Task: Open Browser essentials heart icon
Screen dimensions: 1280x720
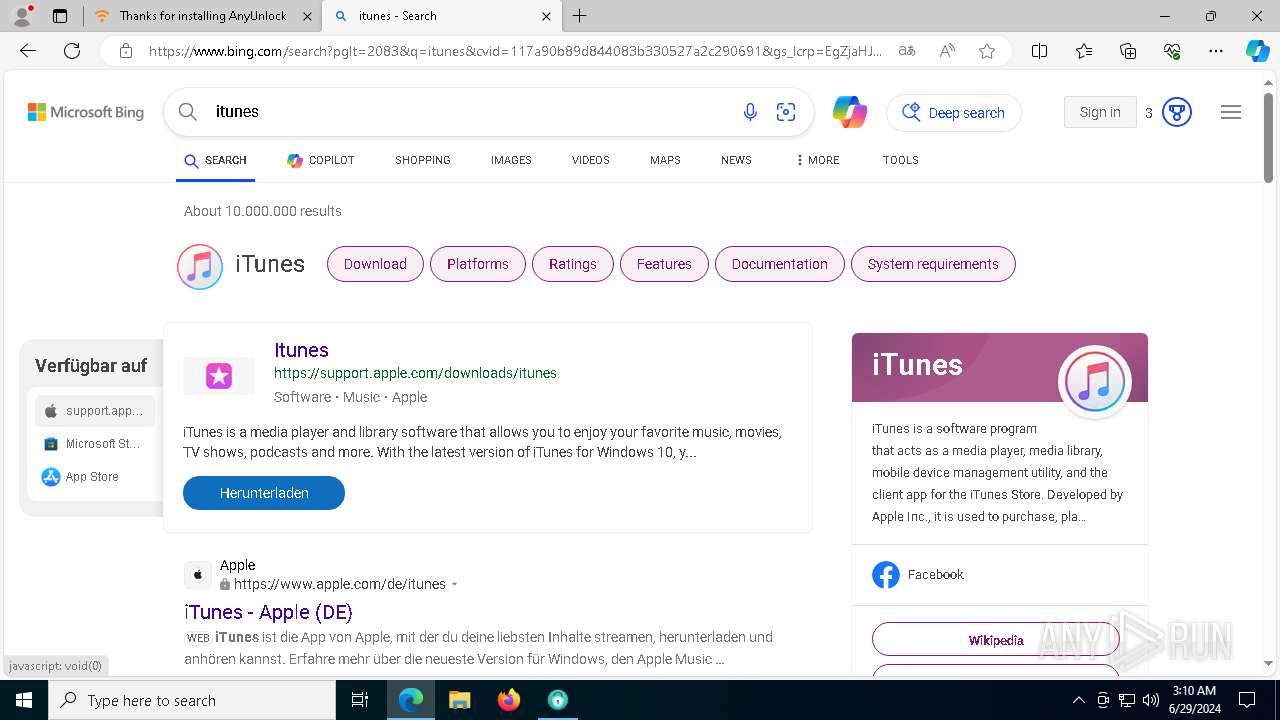Action: coord(1172,51)
